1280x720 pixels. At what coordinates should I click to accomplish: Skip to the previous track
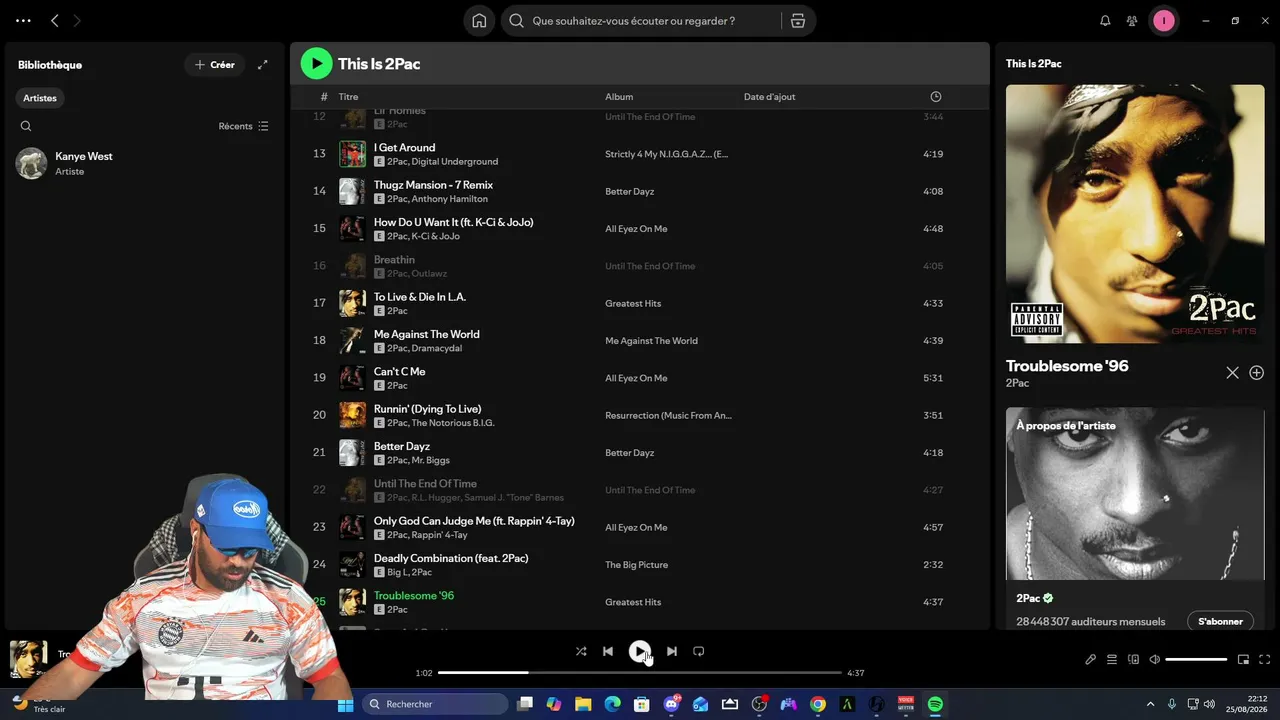[x=608, y=651]
